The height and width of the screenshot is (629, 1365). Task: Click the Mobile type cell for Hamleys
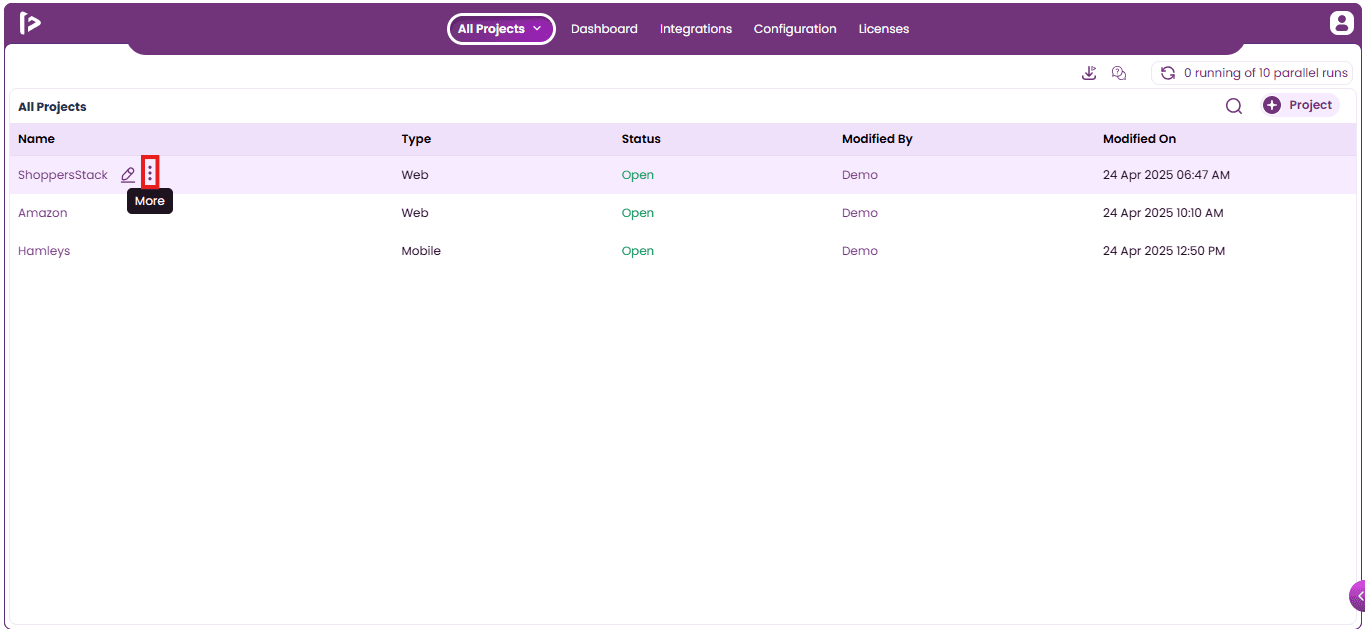(421, 251)
